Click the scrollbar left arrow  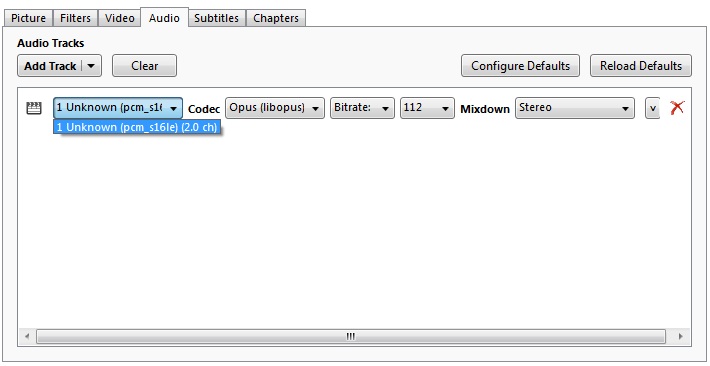27,337
